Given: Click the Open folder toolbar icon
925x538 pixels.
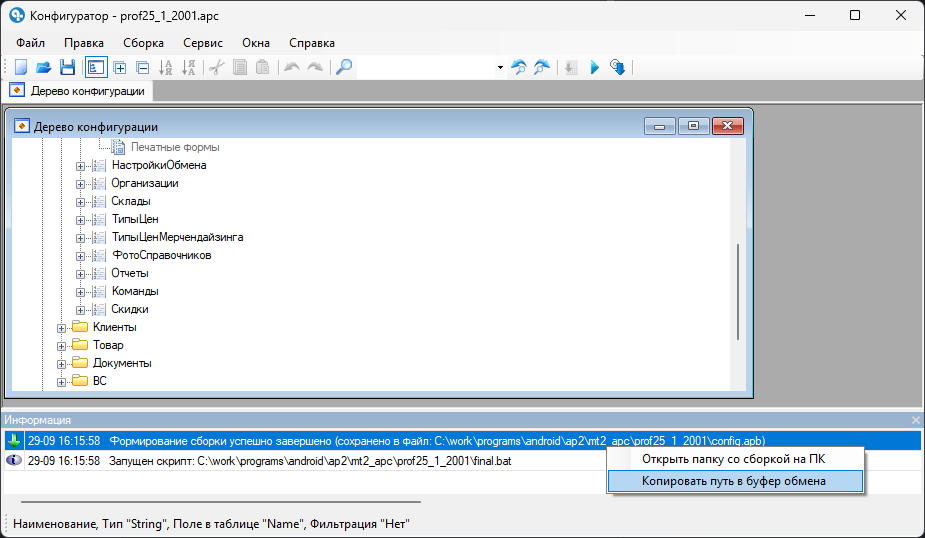Looking at the screenshot, I should point(43,68).
